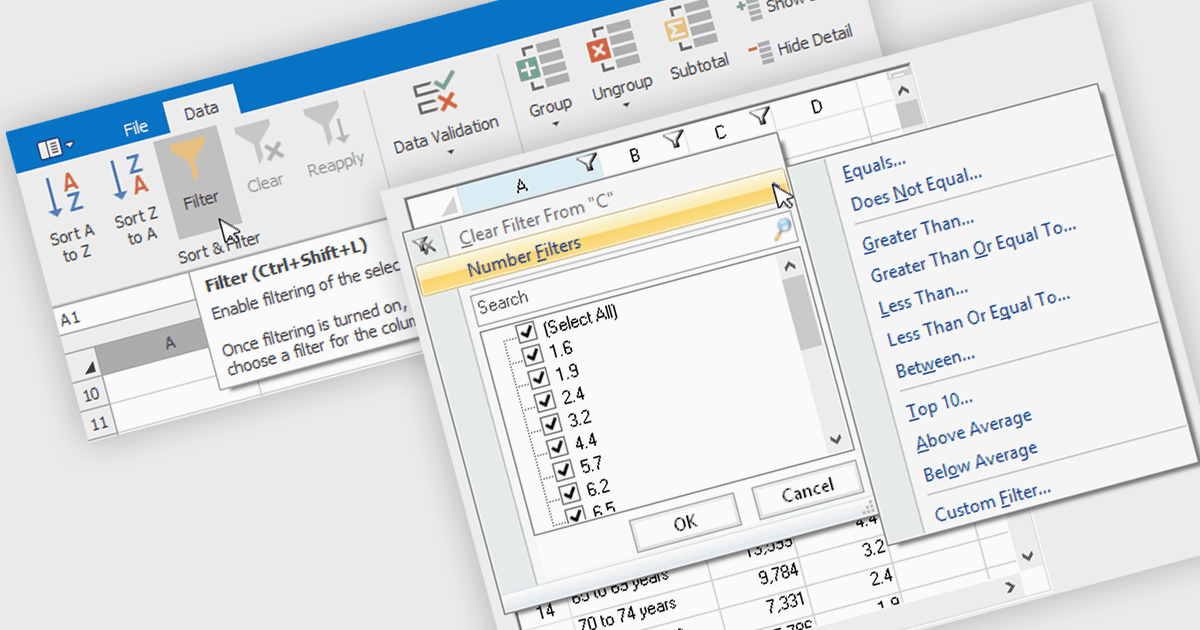Viewport: 1200px width, 630px height.
Task: Select row 11 header
Action: click(98, 424)
